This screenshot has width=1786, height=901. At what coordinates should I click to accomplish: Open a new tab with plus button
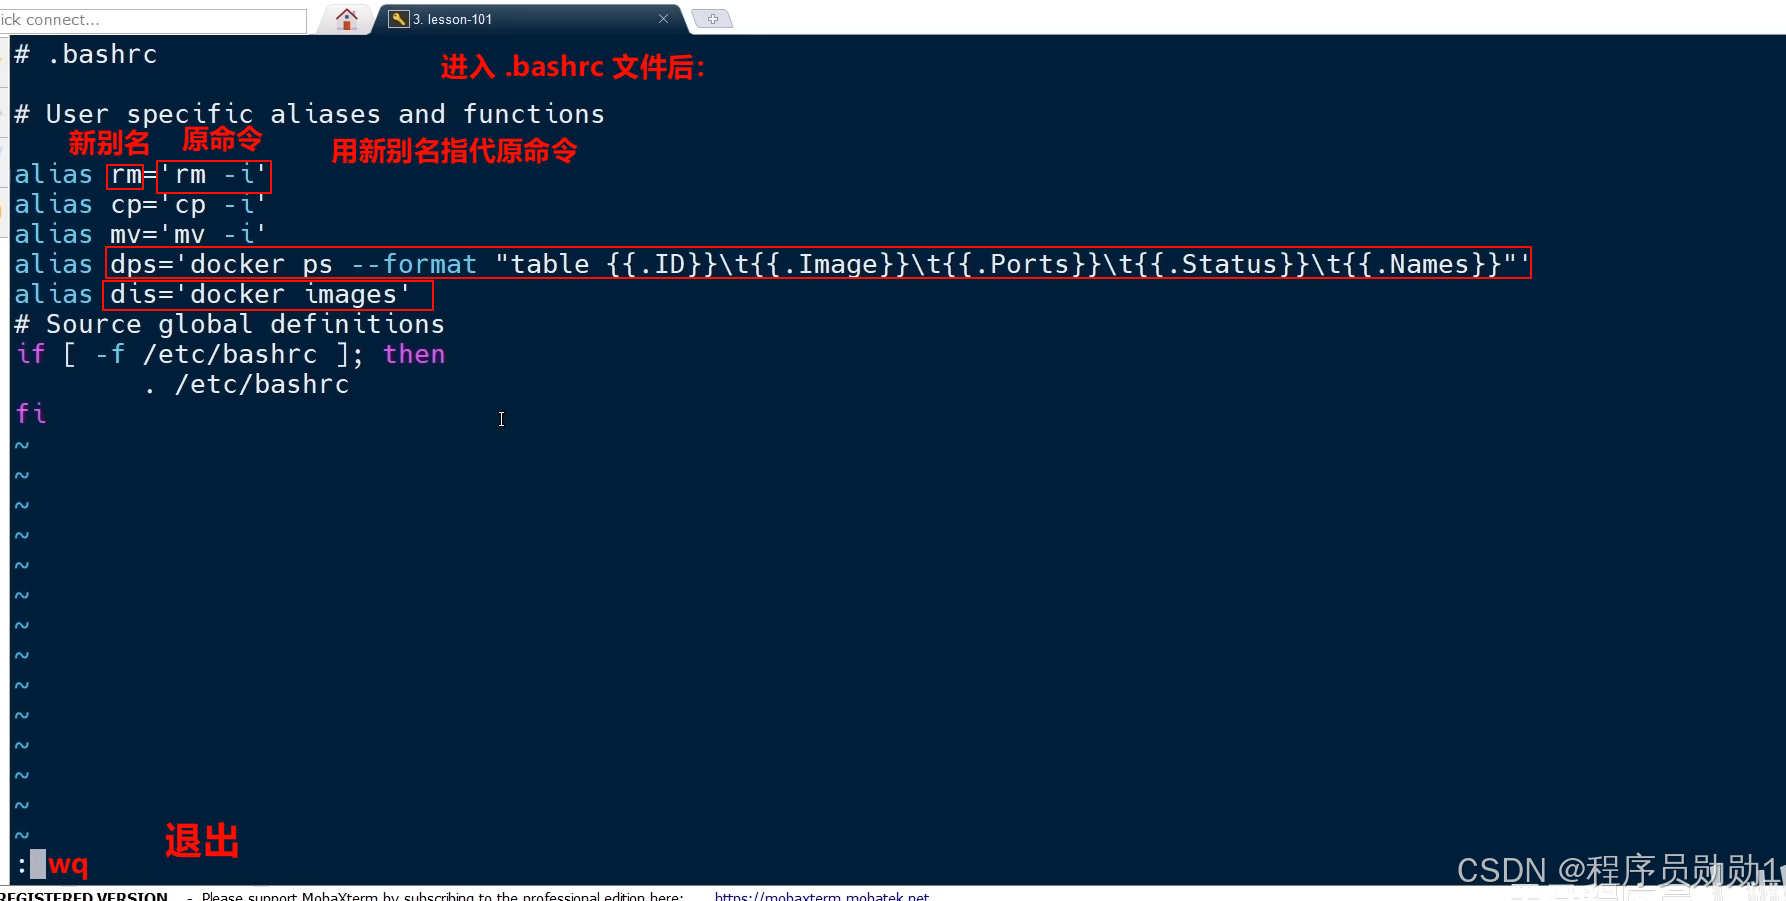pyautogui.click(x=712, y=19)
